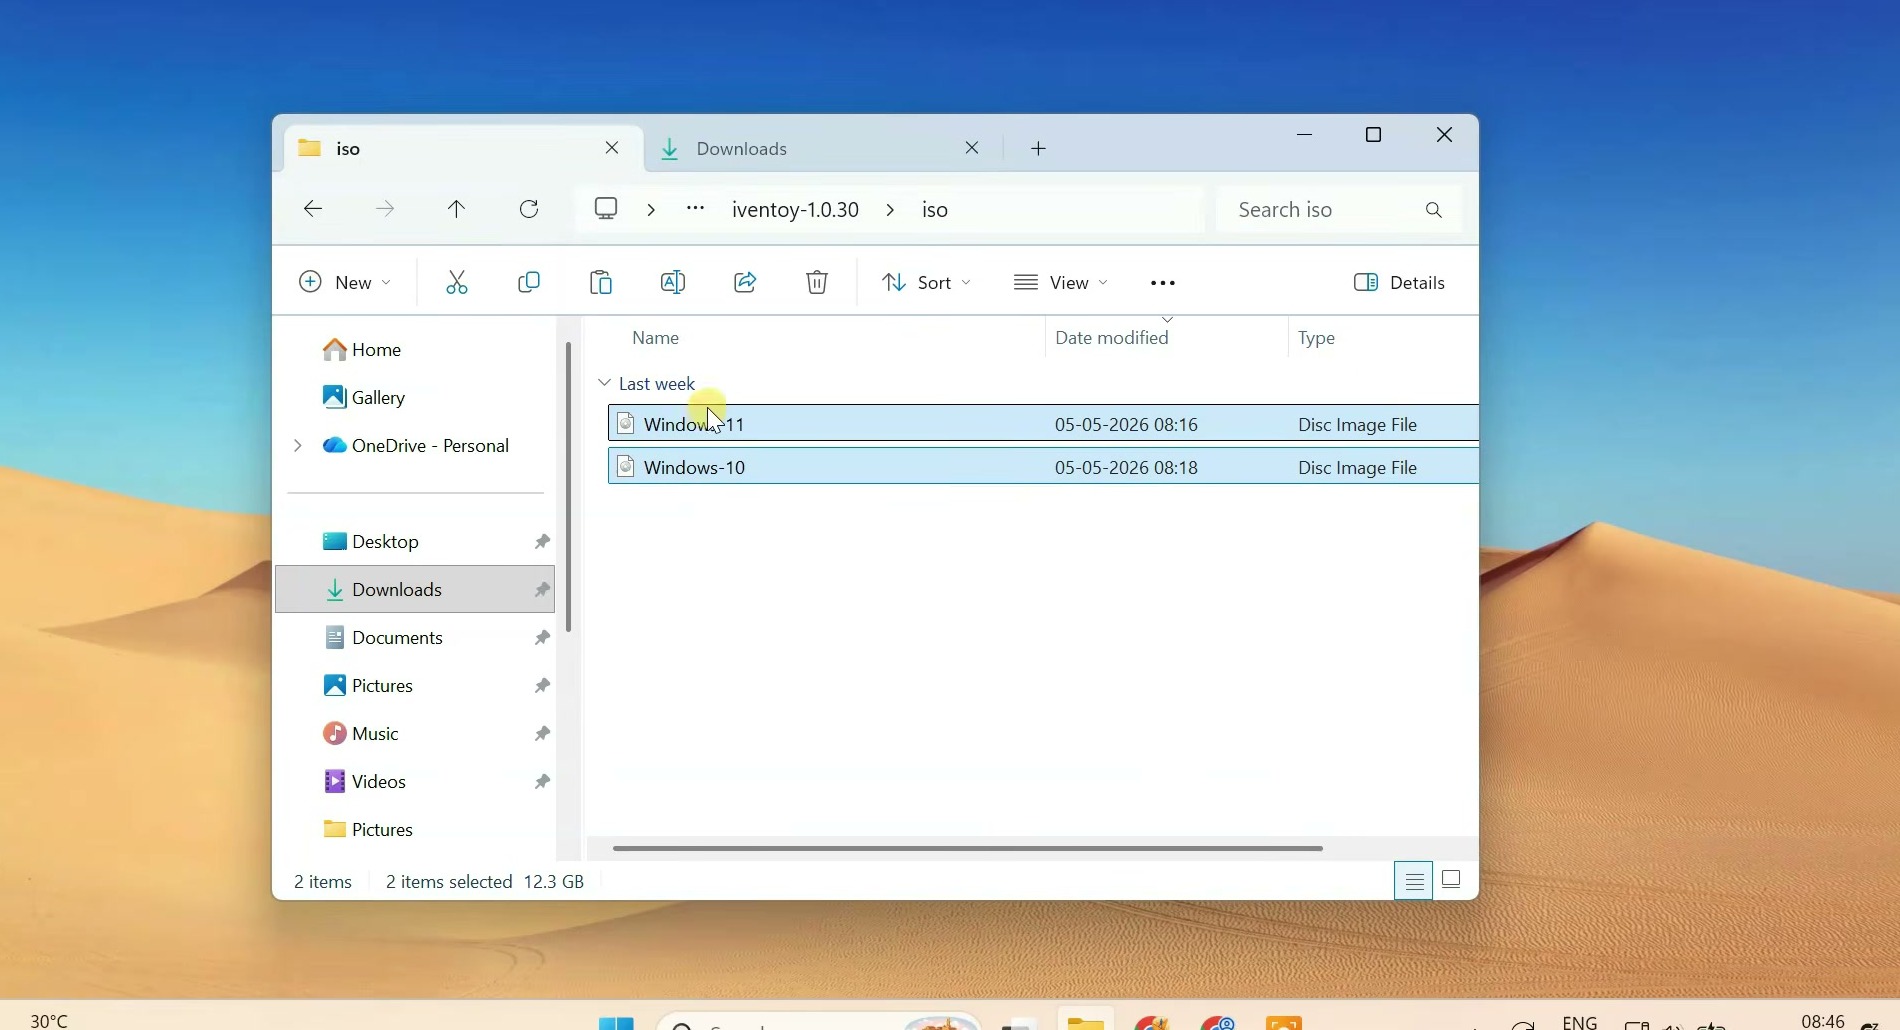Switch to details list view icon in the status bar
Screen dimensions: 1900x1030
tap(1413, 881)
